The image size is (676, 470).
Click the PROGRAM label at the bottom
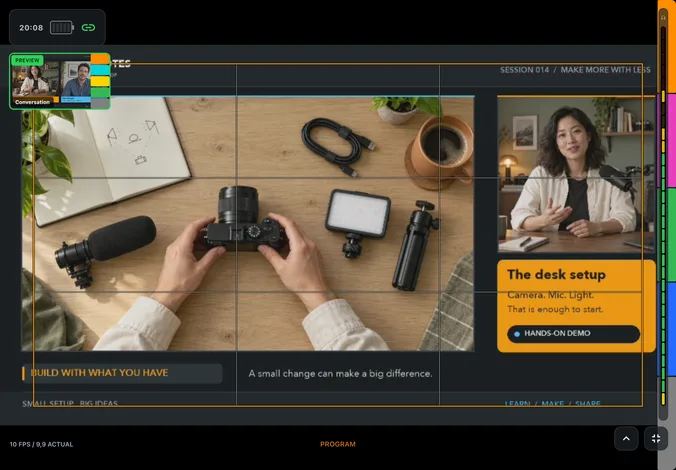pyautogui.click(x=338, y=444)
